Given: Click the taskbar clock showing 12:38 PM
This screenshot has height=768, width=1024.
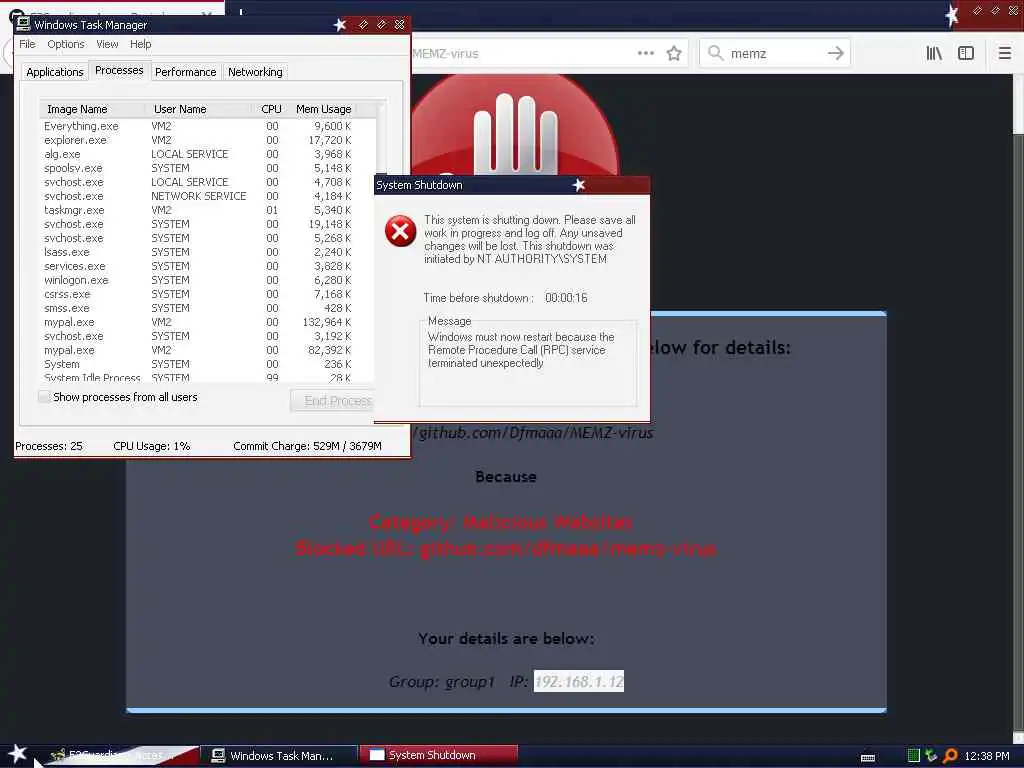Looking at the screenshot, I should (x=987, y=756).
